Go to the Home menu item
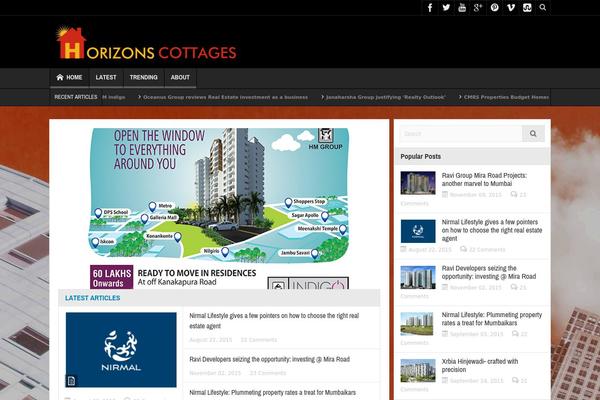This screenshot has width=600, height=400. 69,77
